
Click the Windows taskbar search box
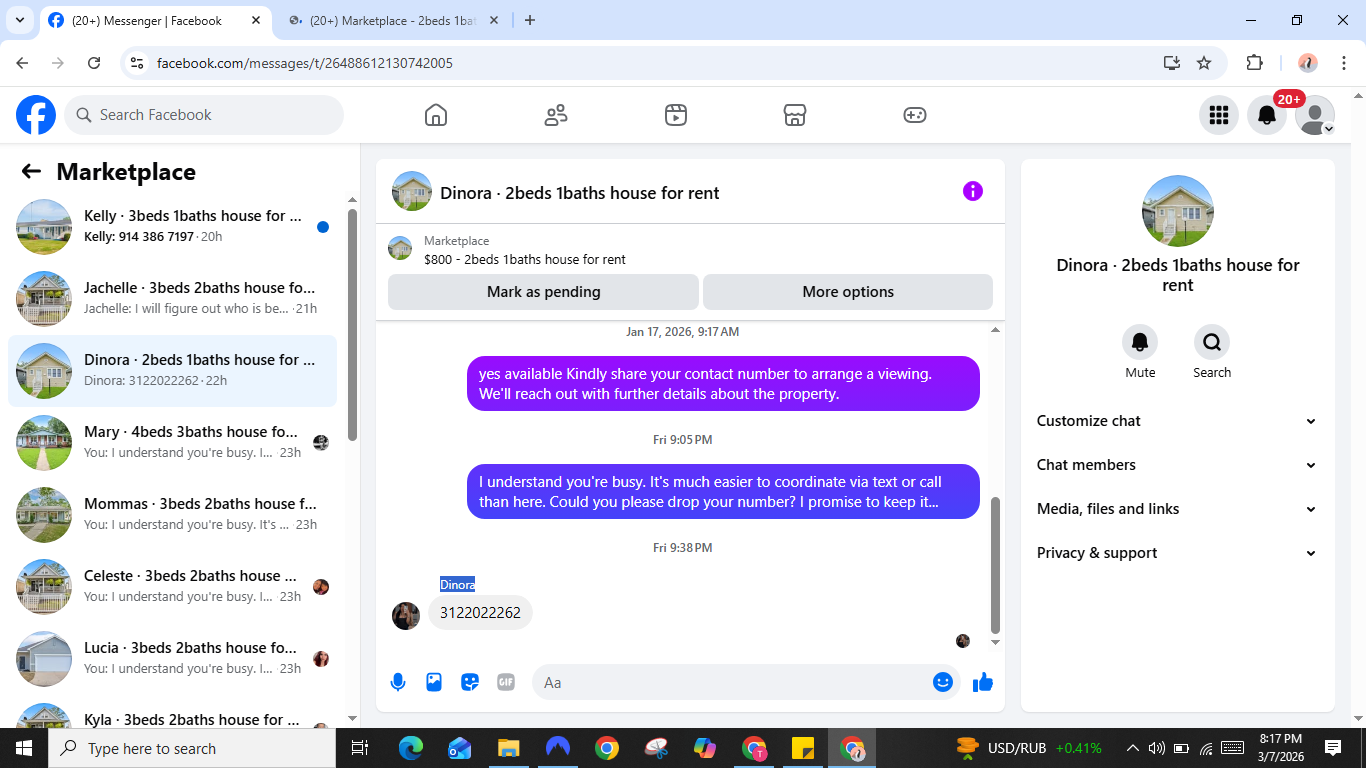tap(192, 748)
